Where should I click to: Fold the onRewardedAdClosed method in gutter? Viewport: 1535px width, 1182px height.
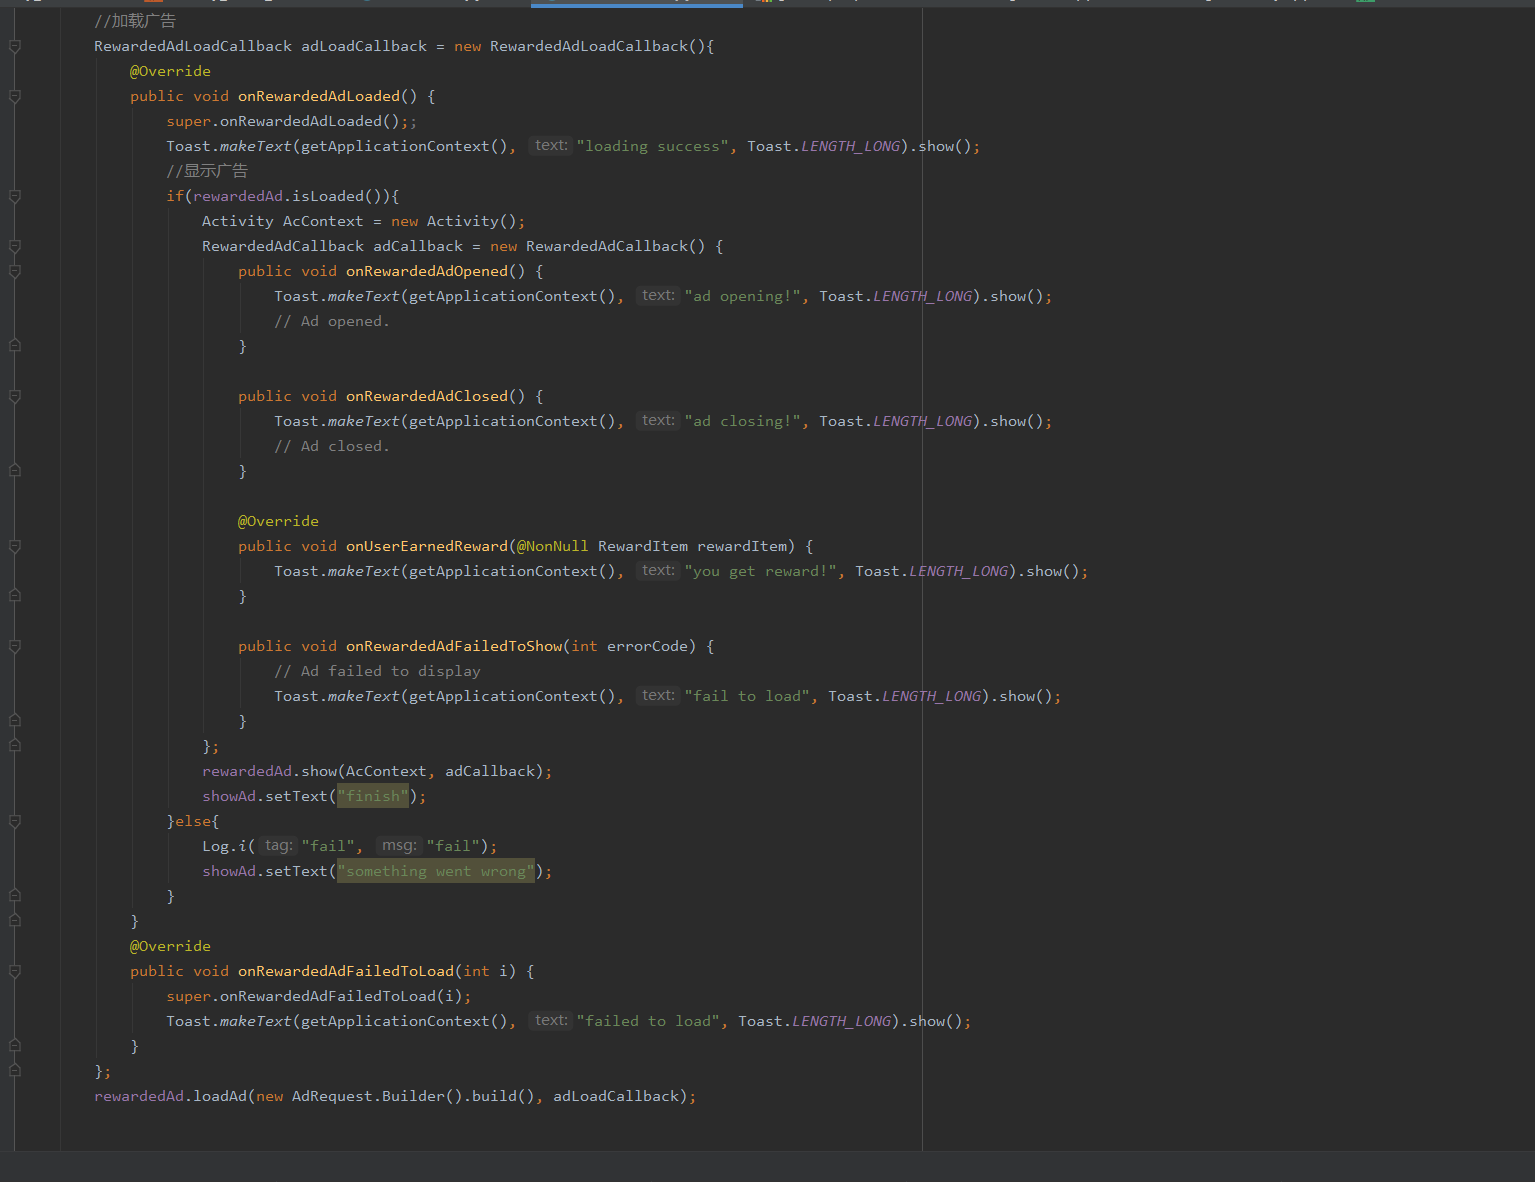pyautogui.click(x=15, y=396)
